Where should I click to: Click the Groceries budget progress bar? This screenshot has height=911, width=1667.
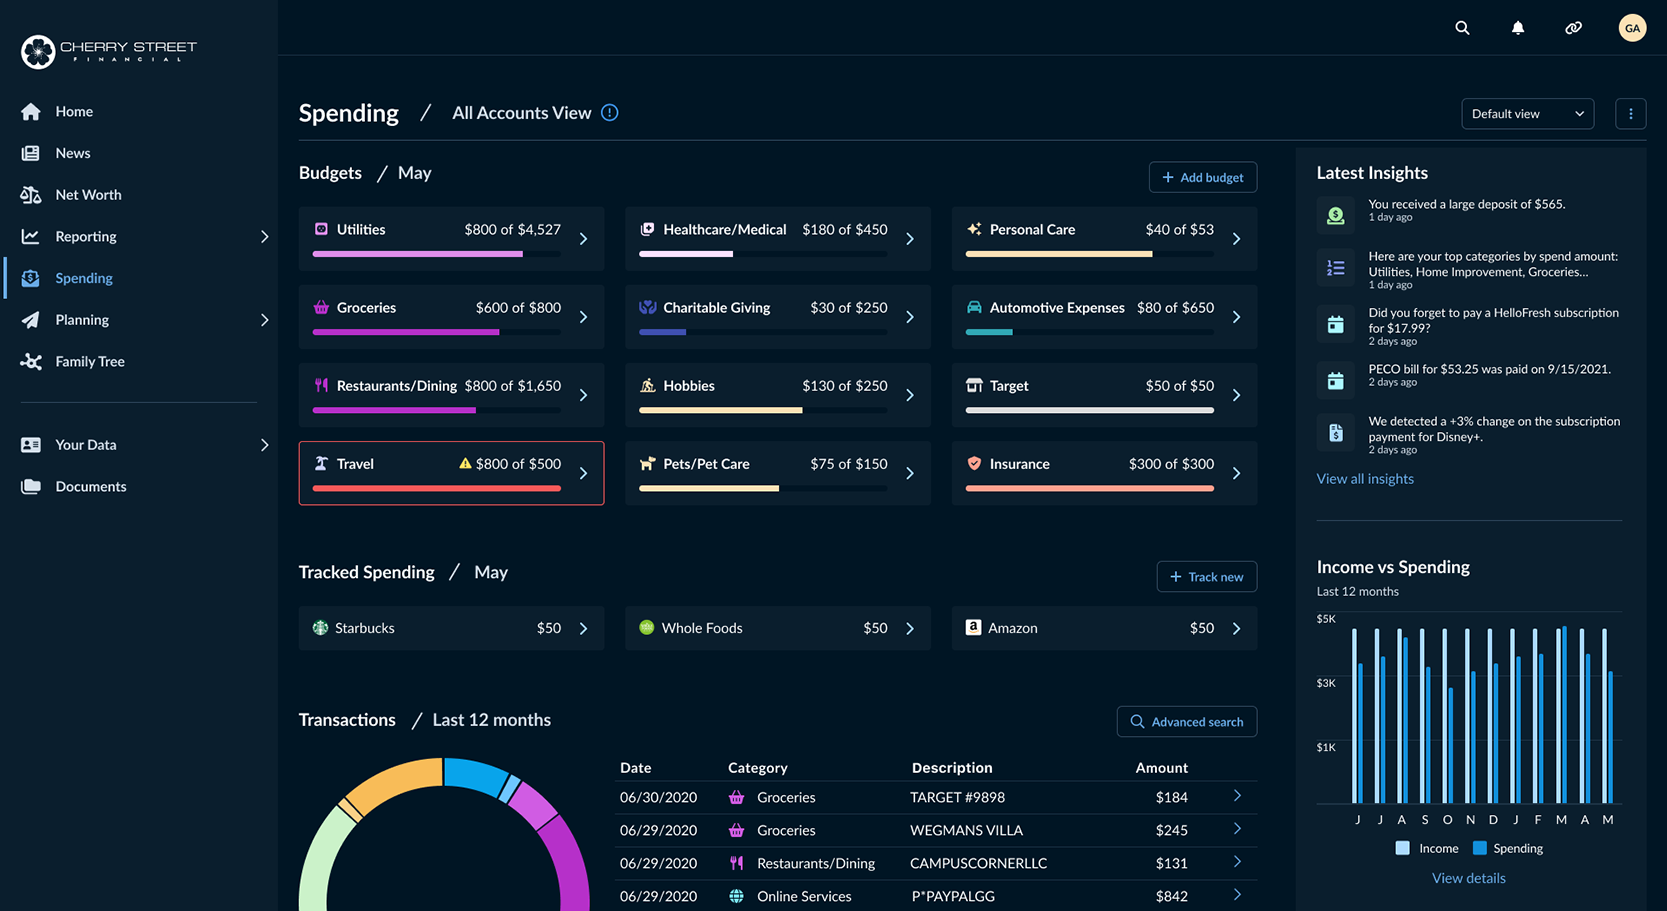pos(436,332)
